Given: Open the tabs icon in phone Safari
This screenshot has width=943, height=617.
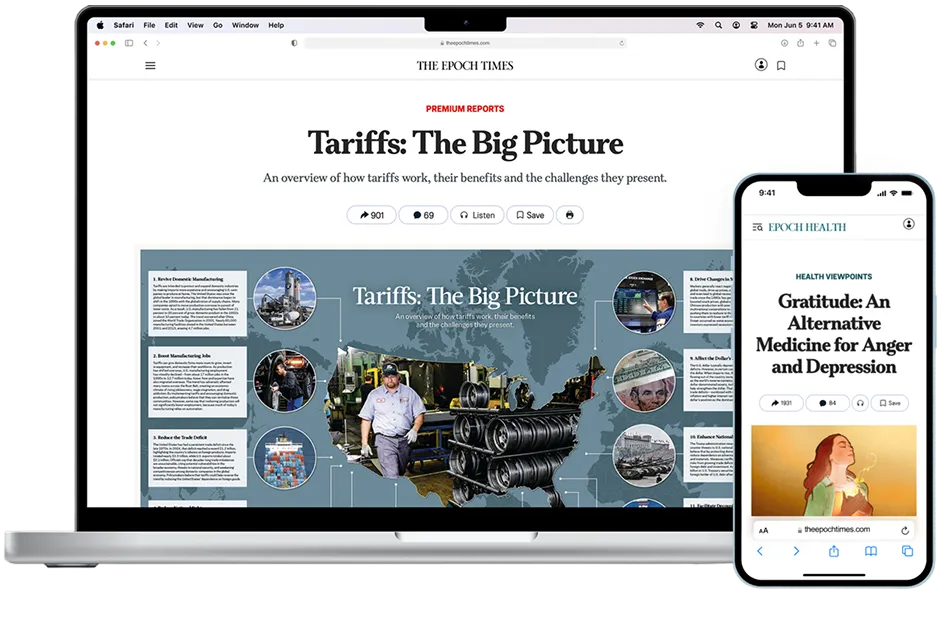Looking at the screenshot, I should click(908, 551).
